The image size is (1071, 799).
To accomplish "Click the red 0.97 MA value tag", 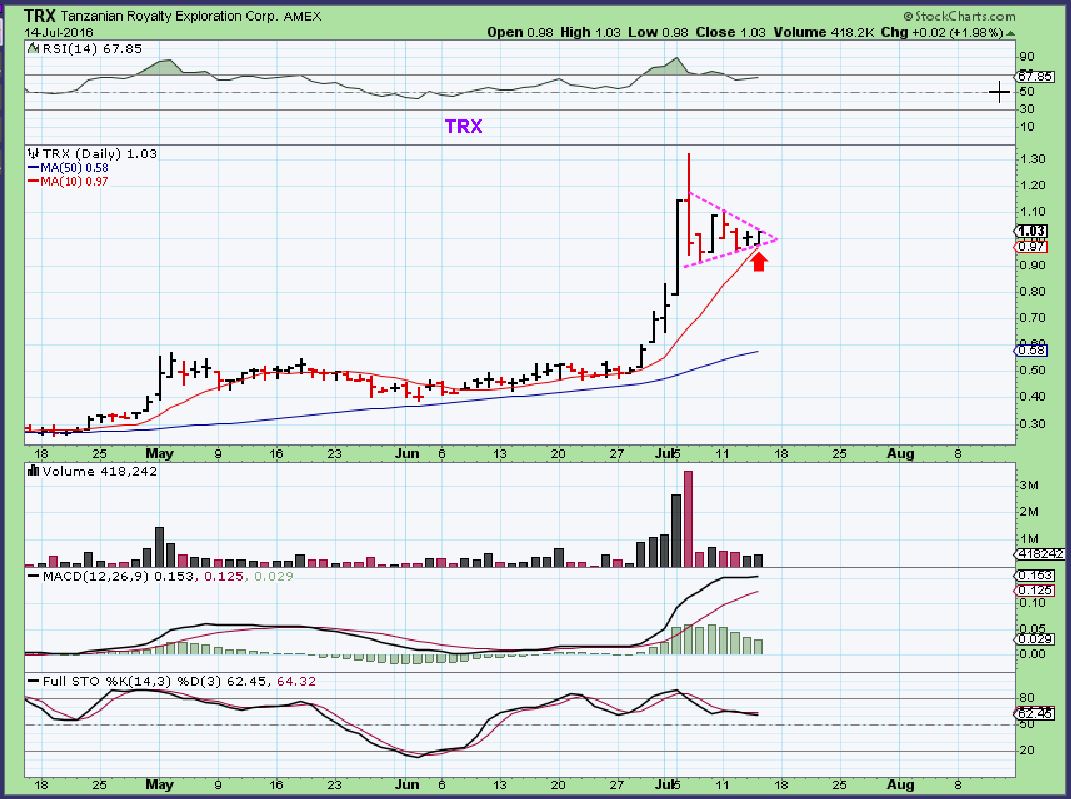I will coord(1031,247).
